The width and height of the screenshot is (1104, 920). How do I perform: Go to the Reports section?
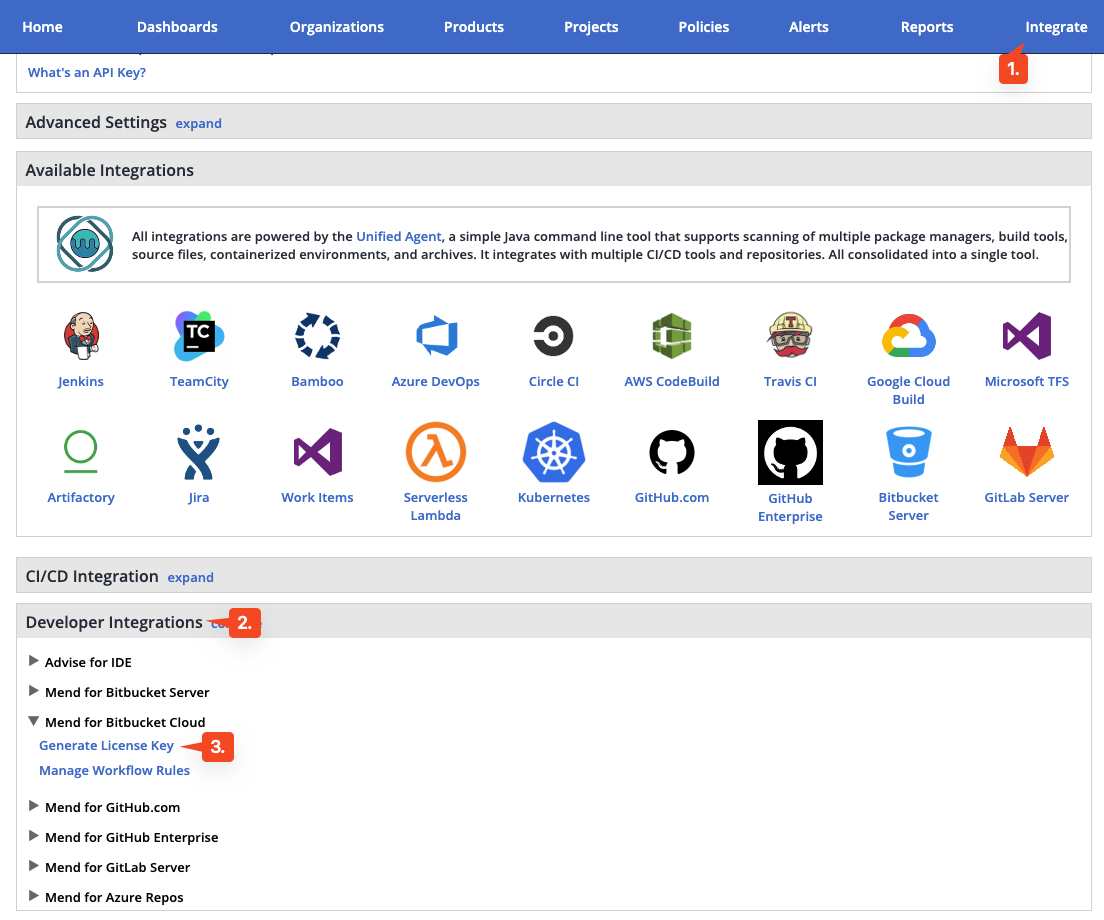coord(926,27)
